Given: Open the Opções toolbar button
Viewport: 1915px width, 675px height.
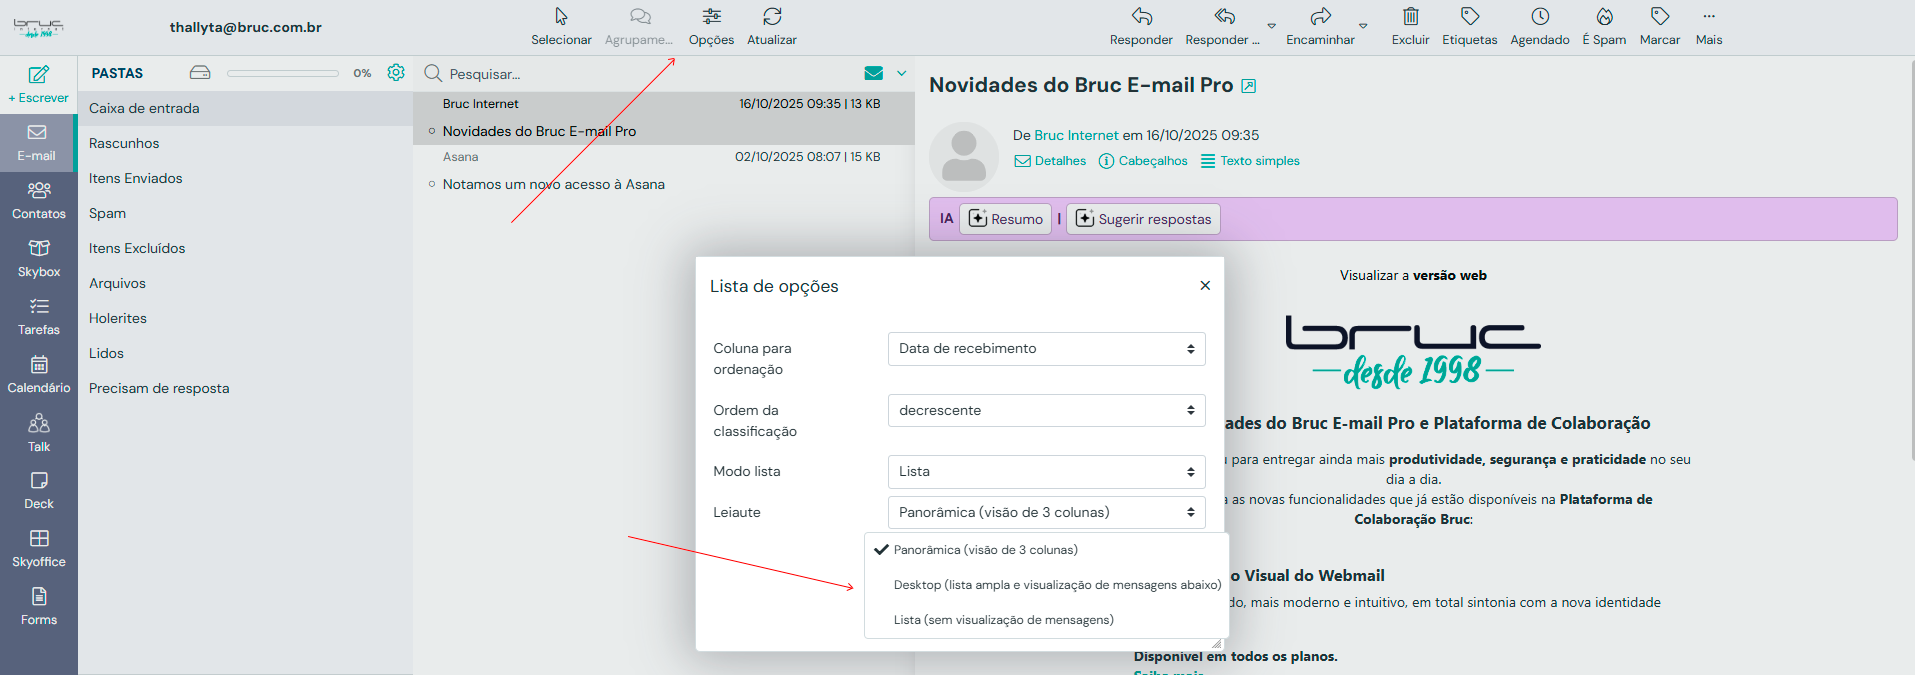Looking at the screenshot, I should coord(711,27).
